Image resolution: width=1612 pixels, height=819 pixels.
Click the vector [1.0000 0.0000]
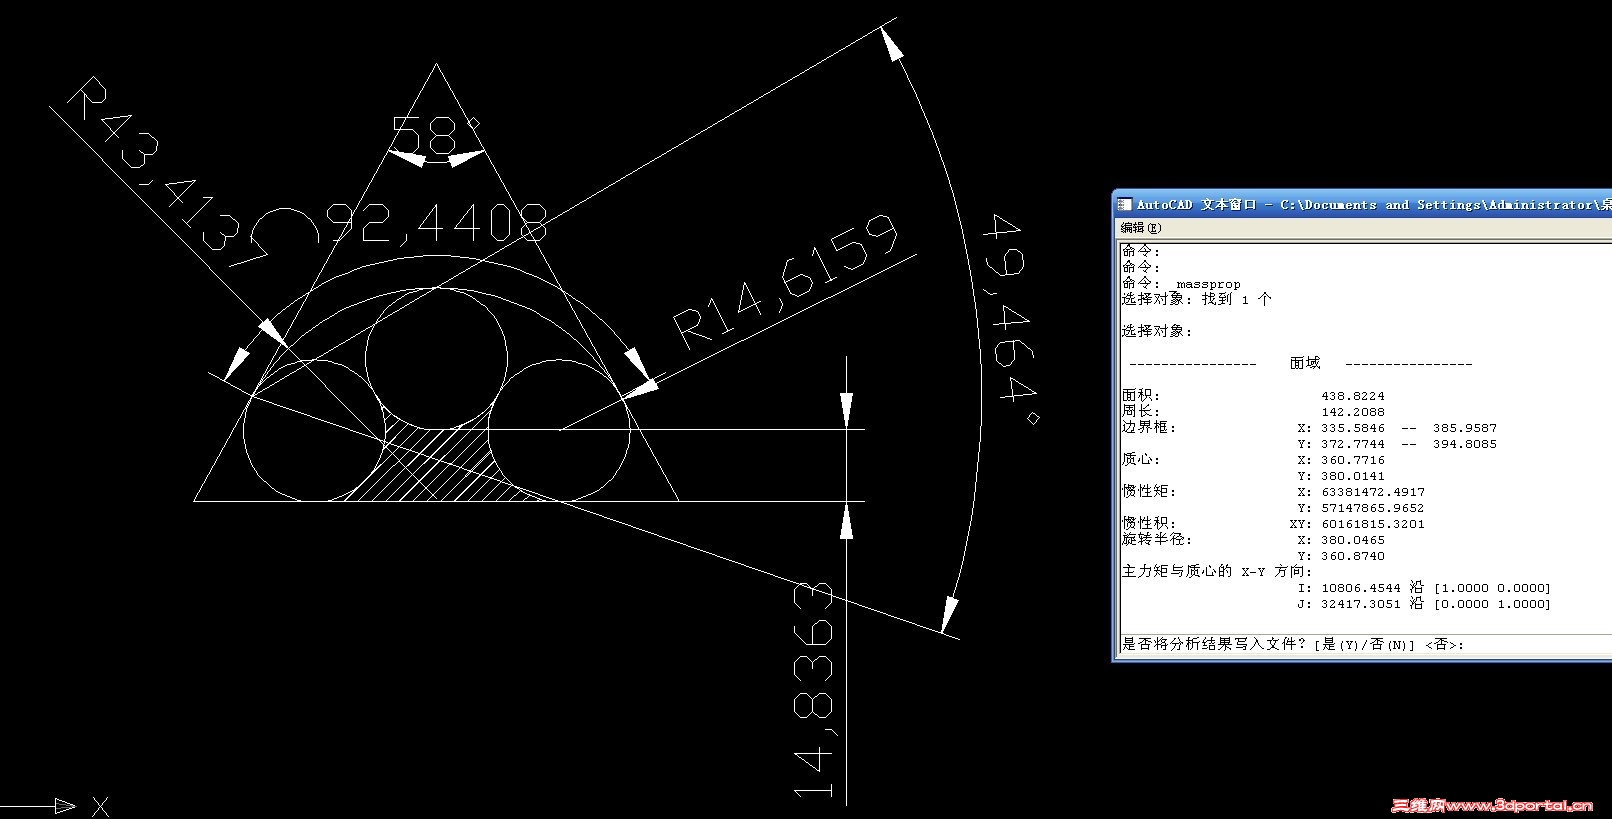[1492, 588]
